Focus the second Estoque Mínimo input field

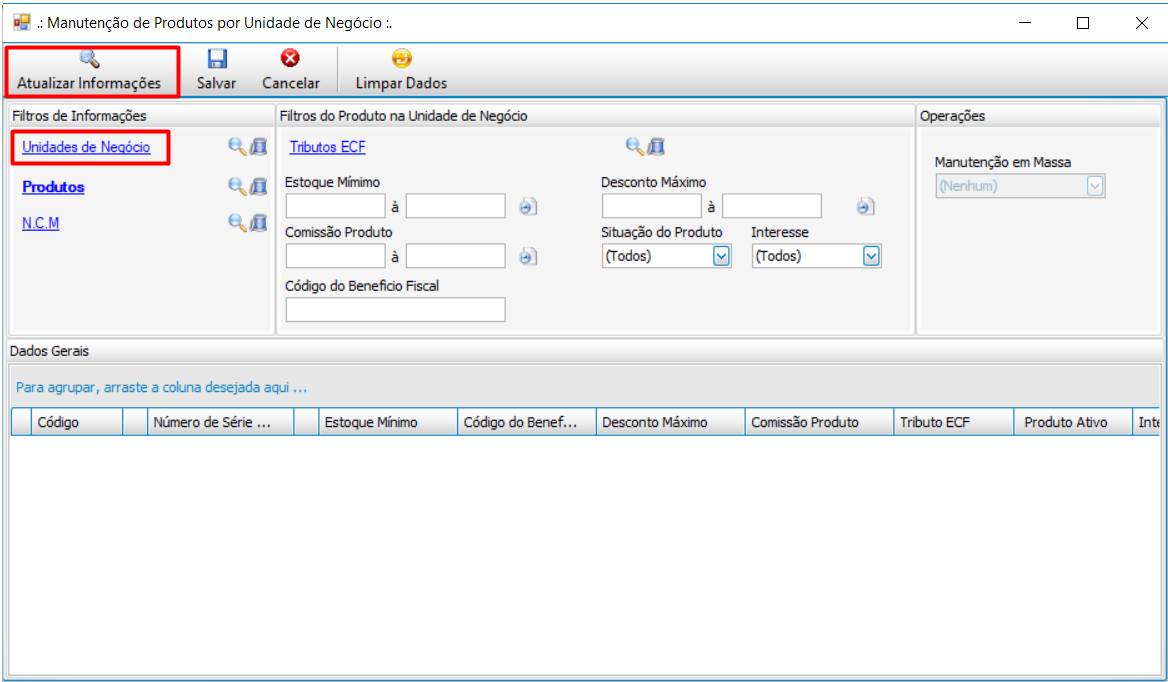pos(456,206)
